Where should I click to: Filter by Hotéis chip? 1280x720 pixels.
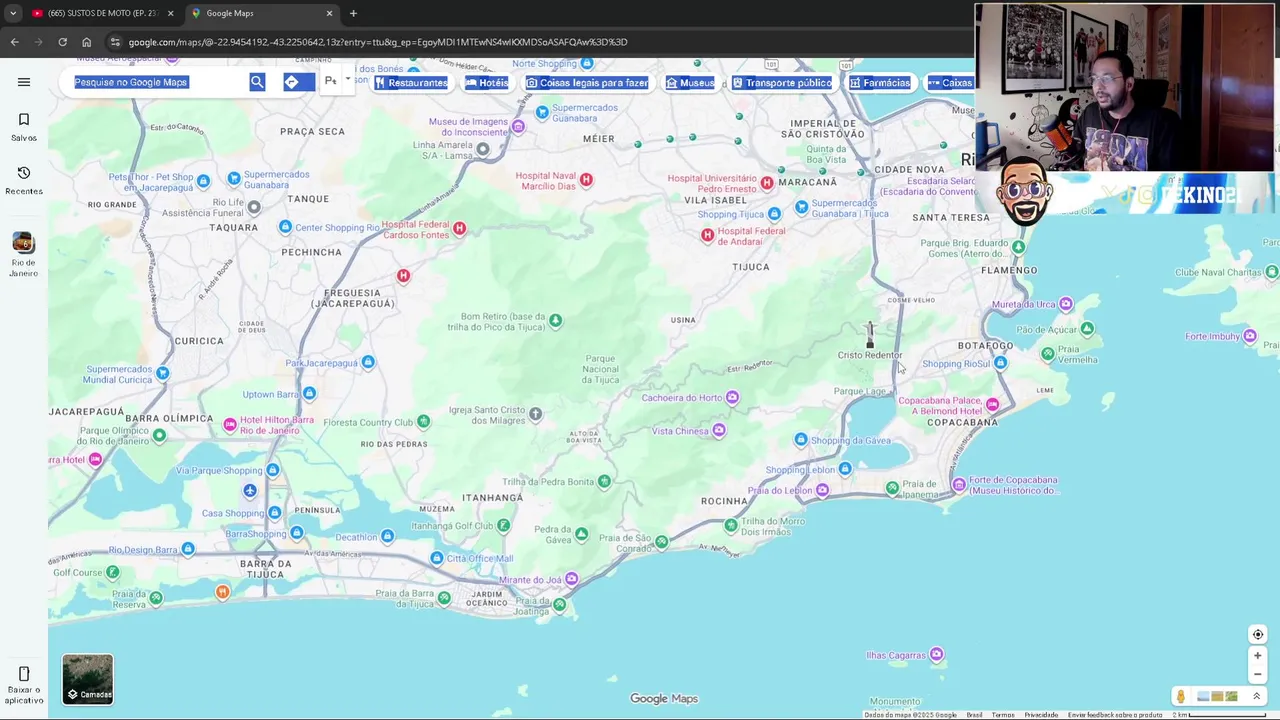click(487, 83)
